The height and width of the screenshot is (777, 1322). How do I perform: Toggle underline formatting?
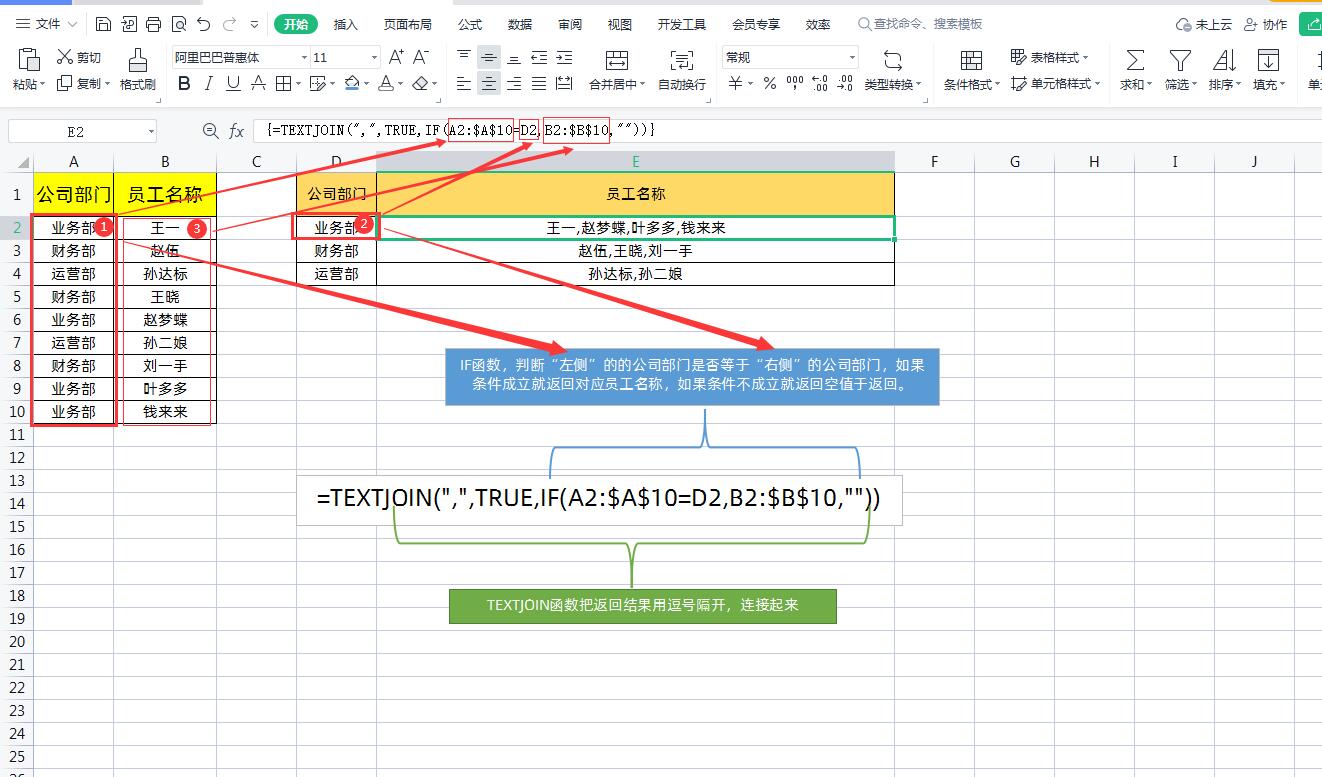(233, 84)
